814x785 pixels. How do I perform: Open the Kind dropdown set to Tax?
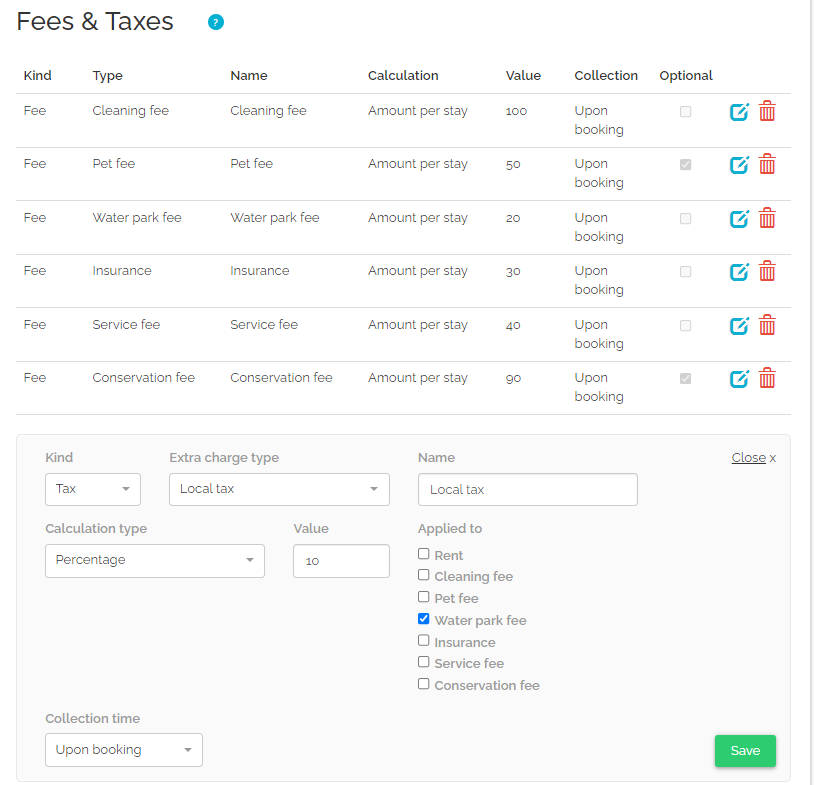(x=93, y=489)
